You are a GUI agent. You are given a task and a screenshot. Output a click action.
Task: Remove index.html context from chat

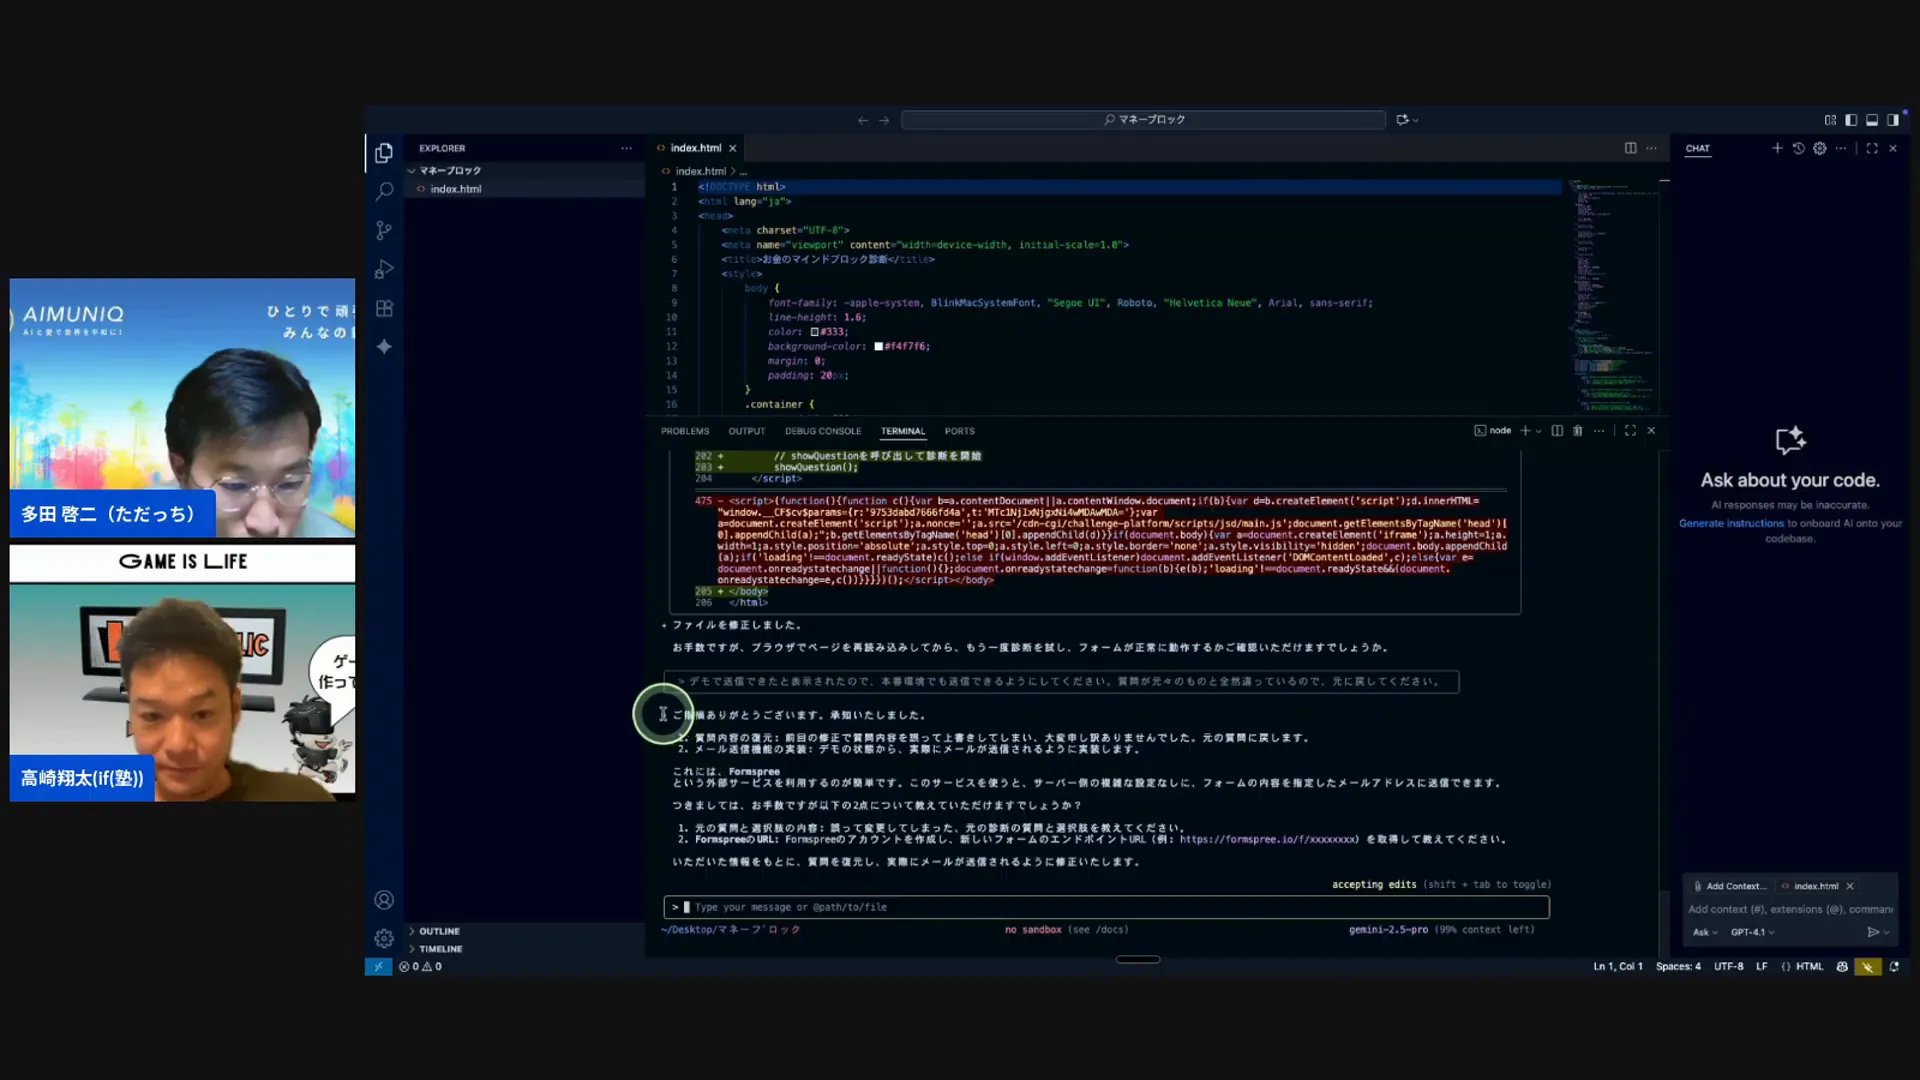click(1850, 886)
